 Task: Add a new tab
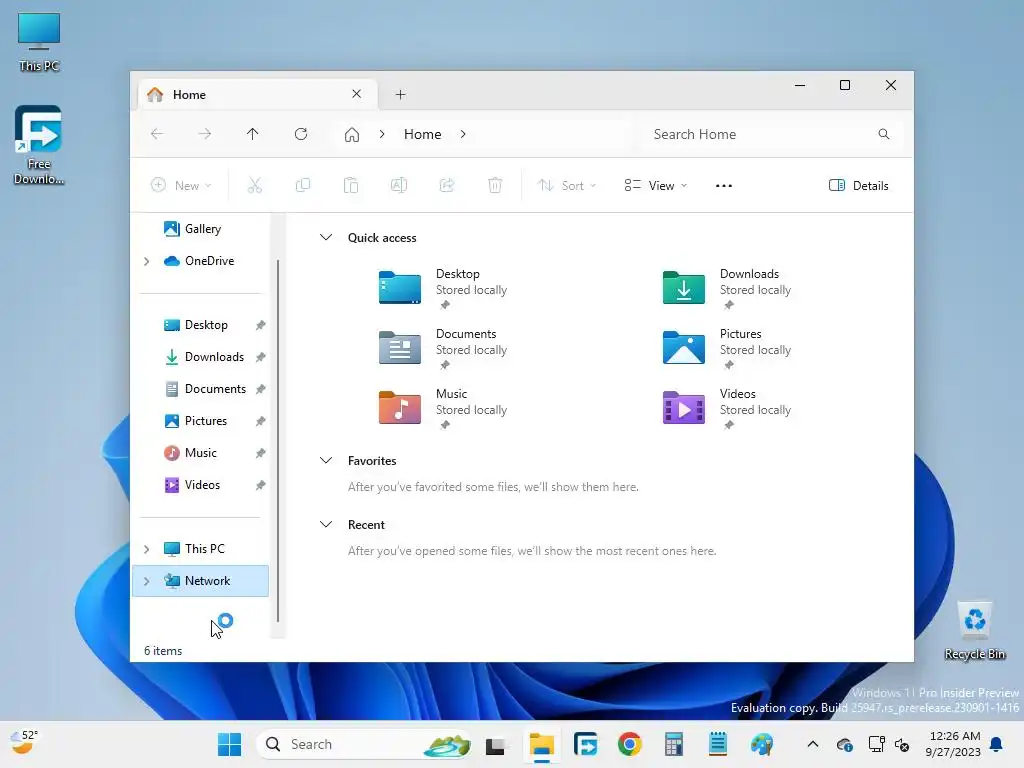tap(400, 95)
